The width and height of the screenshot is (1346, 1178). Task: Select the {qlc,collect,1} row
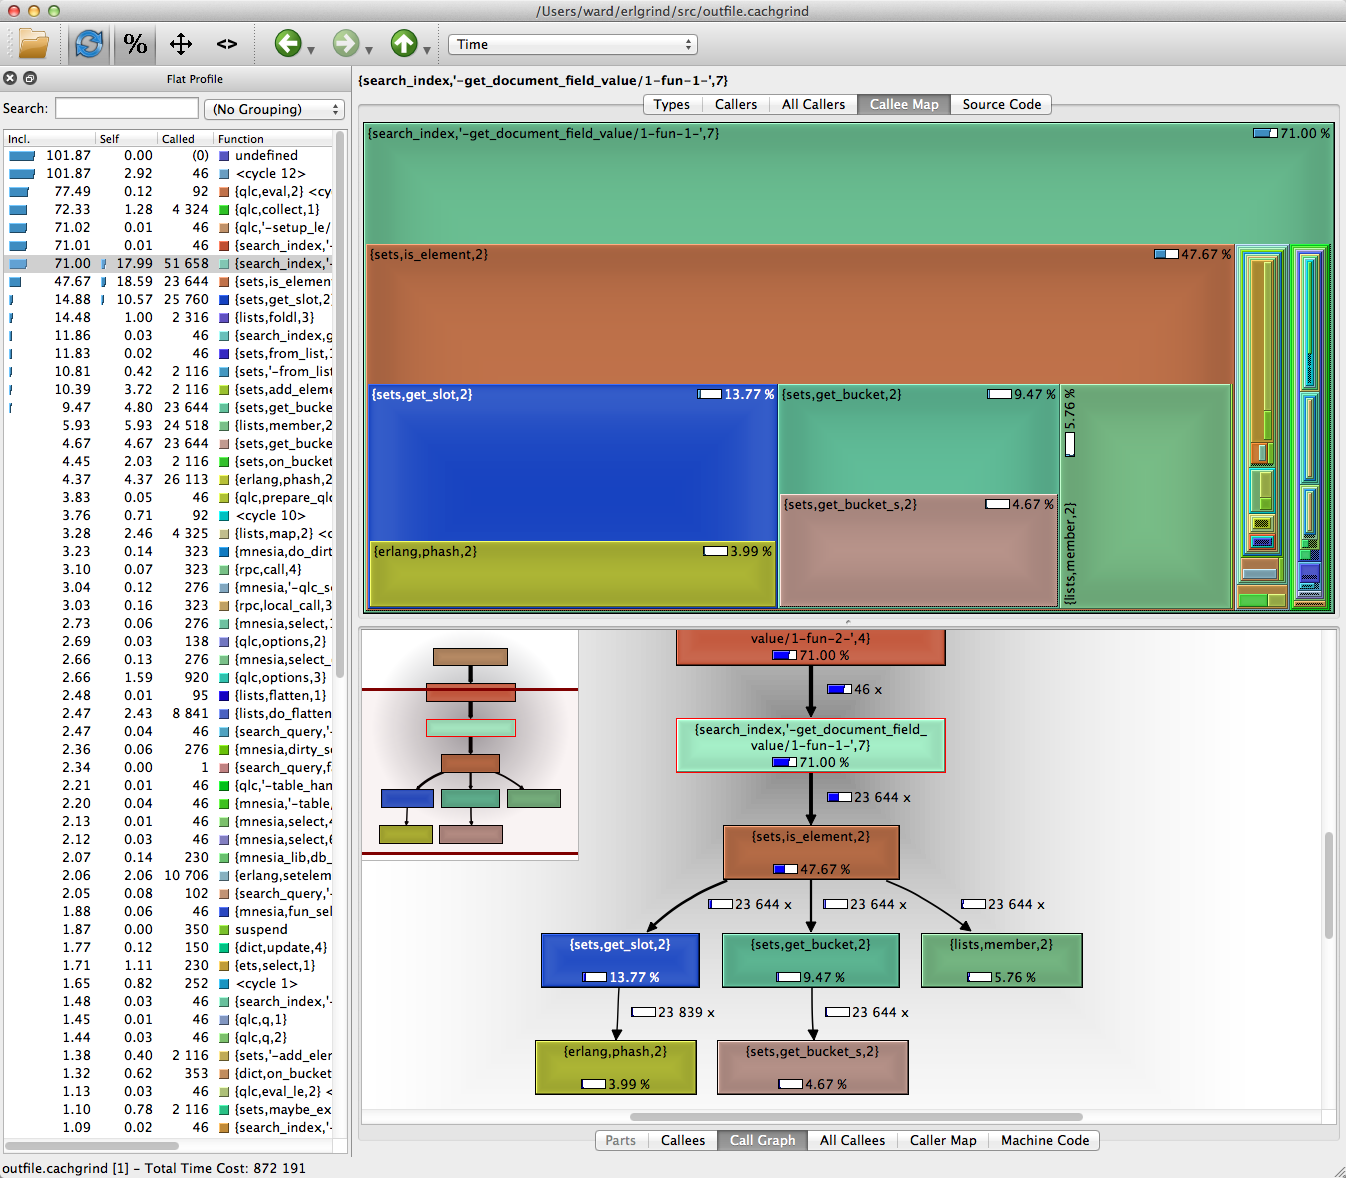168,209
